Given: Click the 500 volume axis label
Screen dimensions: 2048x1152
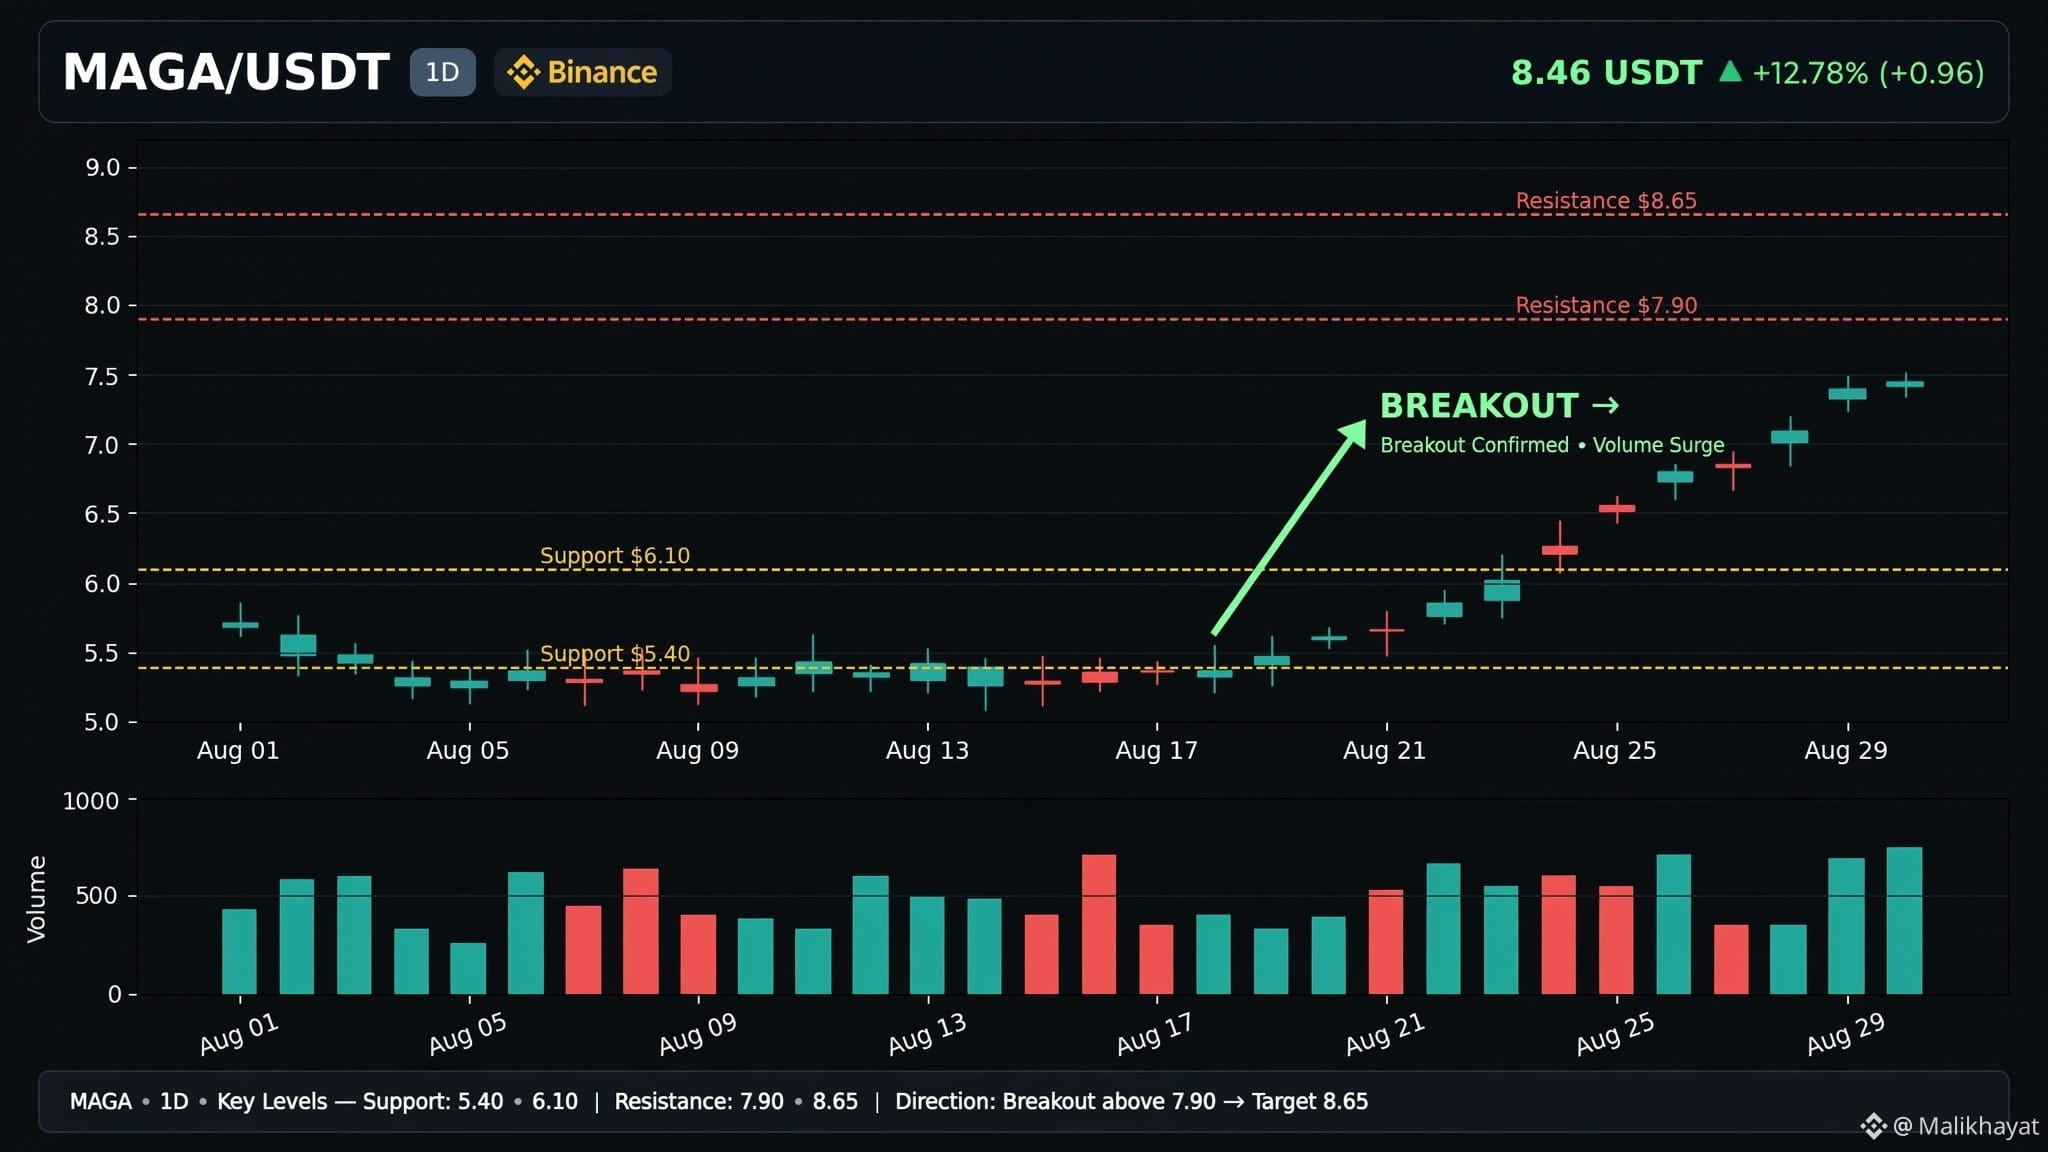Looking at the screenshot, I should 97,895.
